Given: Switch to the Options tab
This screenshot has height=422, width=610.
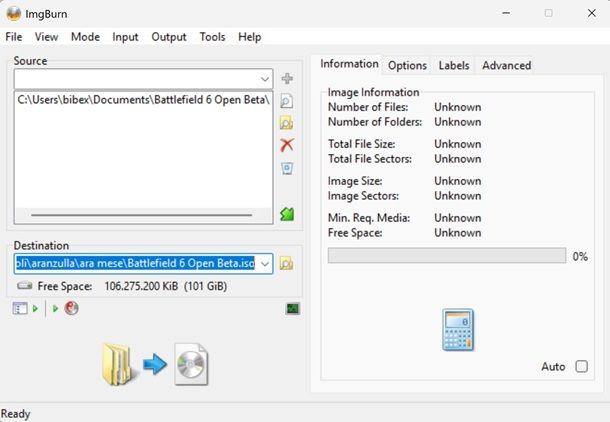Looking at the screenshot, I should (x=407, y=65).
